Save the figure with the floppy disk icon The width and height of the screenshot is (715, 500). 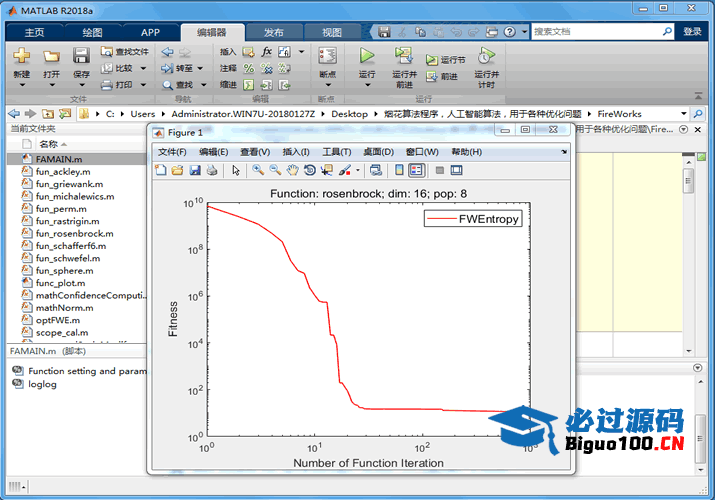[x=195, y=170]
